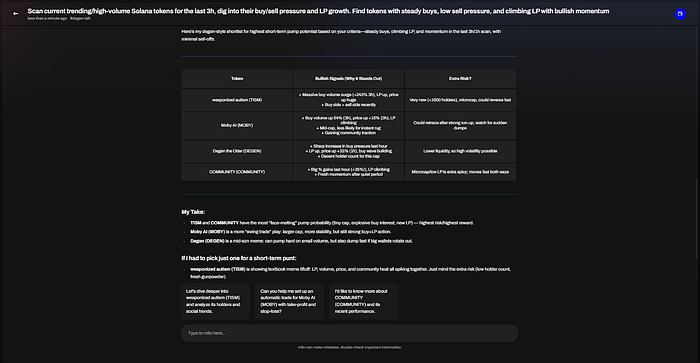Select the Moby AI automatic trade suggestion
Viewport: 700px width, 363px height.
click(289, 301)
